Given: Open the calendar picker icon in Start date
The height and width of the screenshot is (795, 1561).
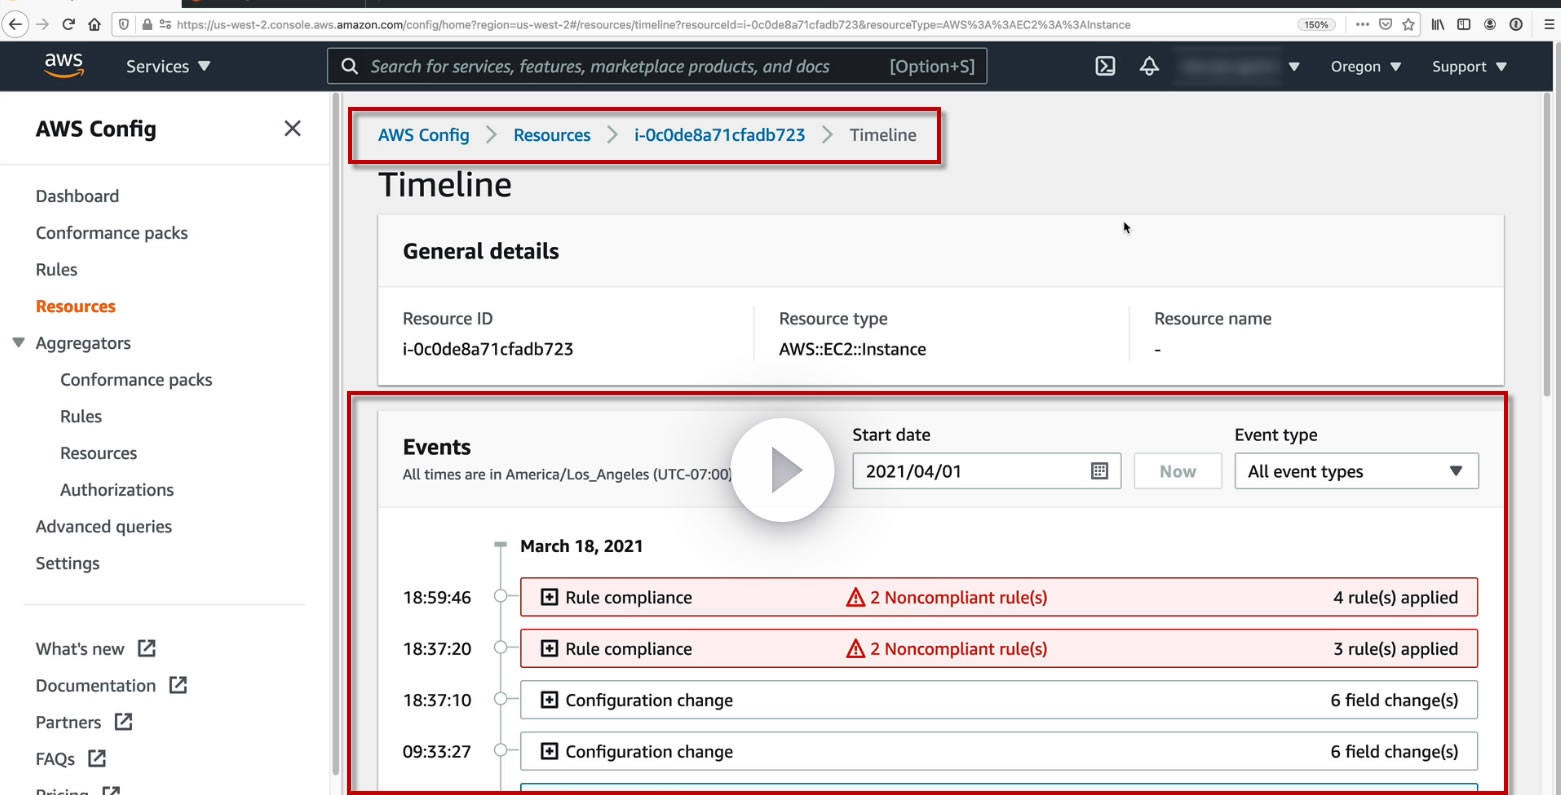Looking at the screenshot, I should click(x=1099, y=471).
